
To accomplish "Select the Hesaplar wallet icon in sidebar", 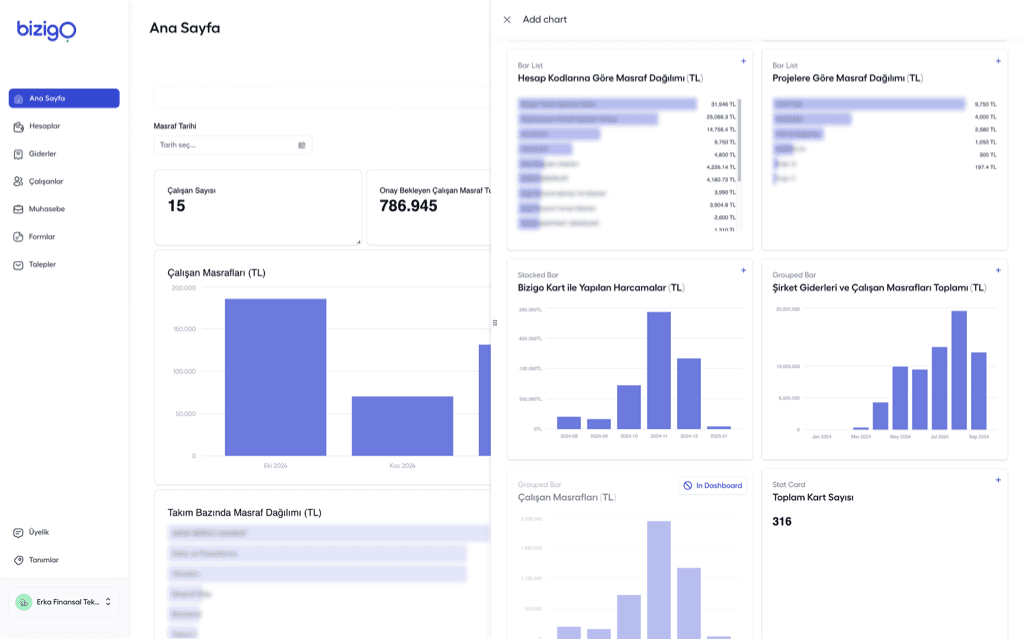I will click(x=20, y=125).
